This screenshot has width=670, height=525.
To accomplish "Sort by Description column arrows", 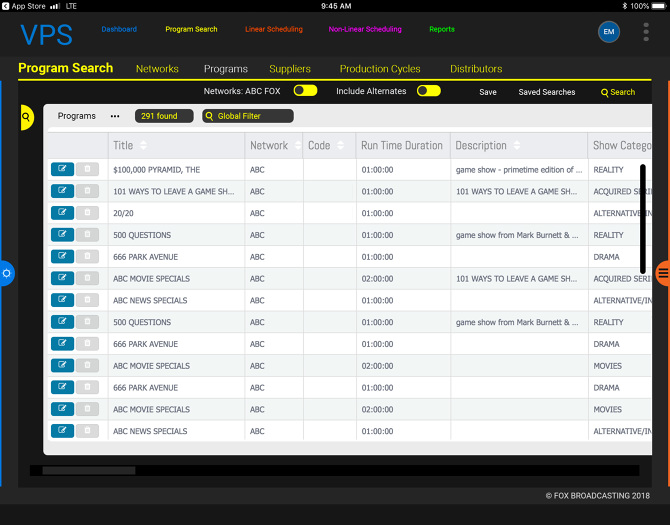I will [517, 145].
